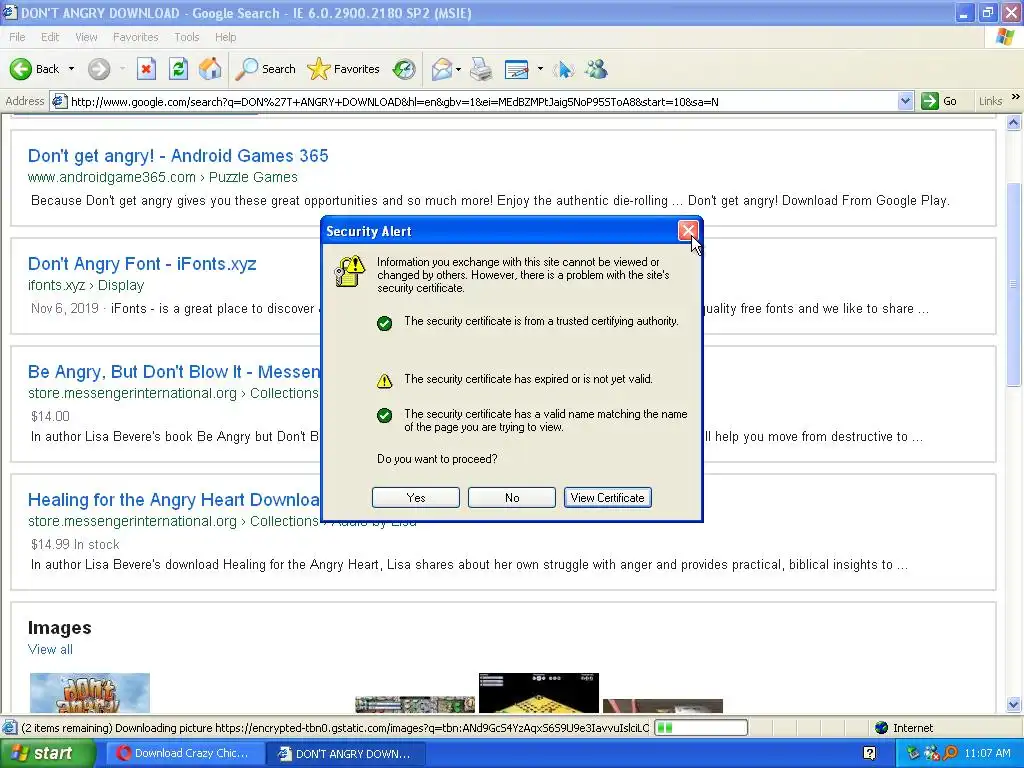Click the magnifier icon in system tray
Viewport: 1024px width, 768px height.
(950, 753)
